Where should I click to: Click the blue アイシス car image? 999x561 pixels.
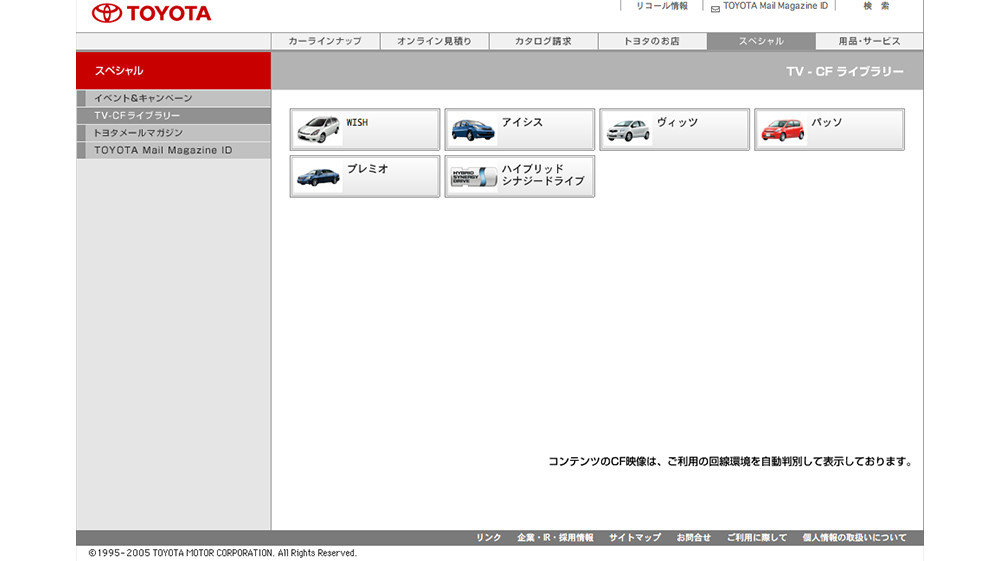[473, 129]
